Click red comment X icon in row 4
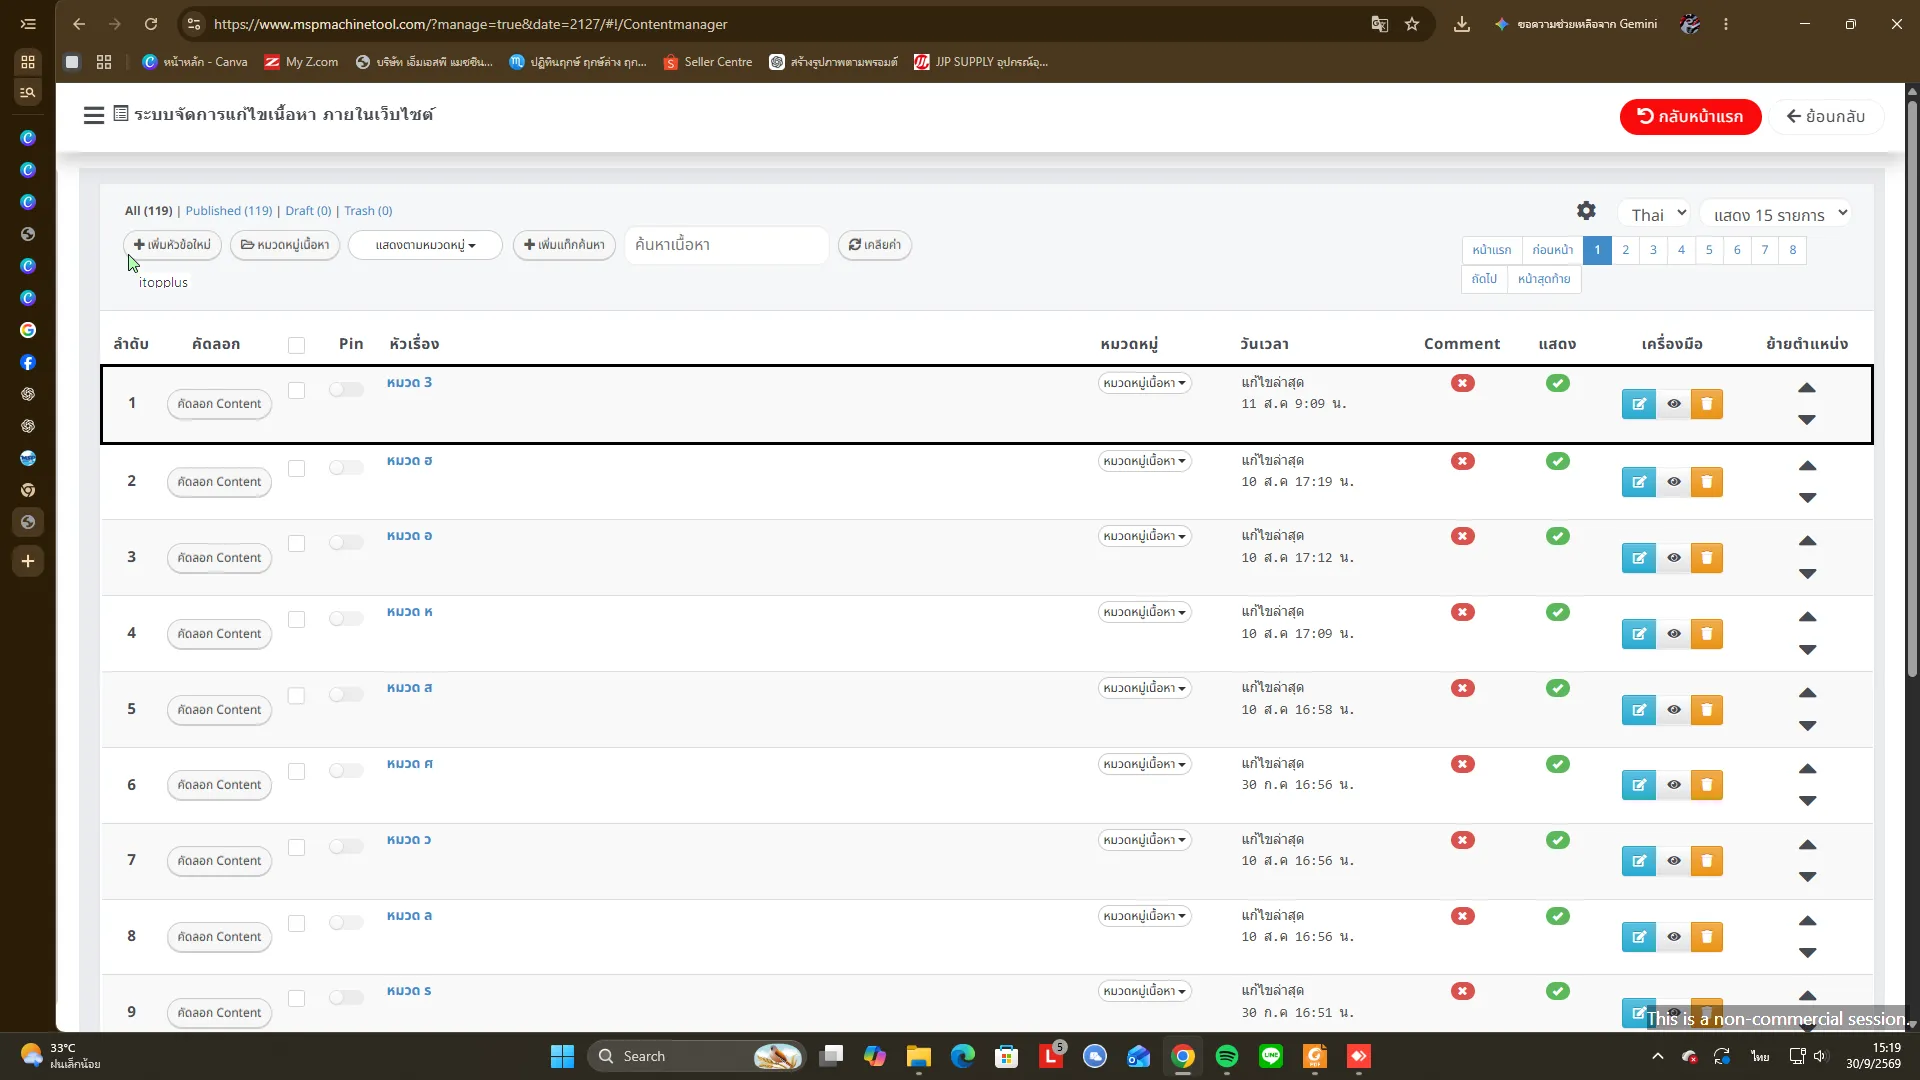 (1462, 612)
